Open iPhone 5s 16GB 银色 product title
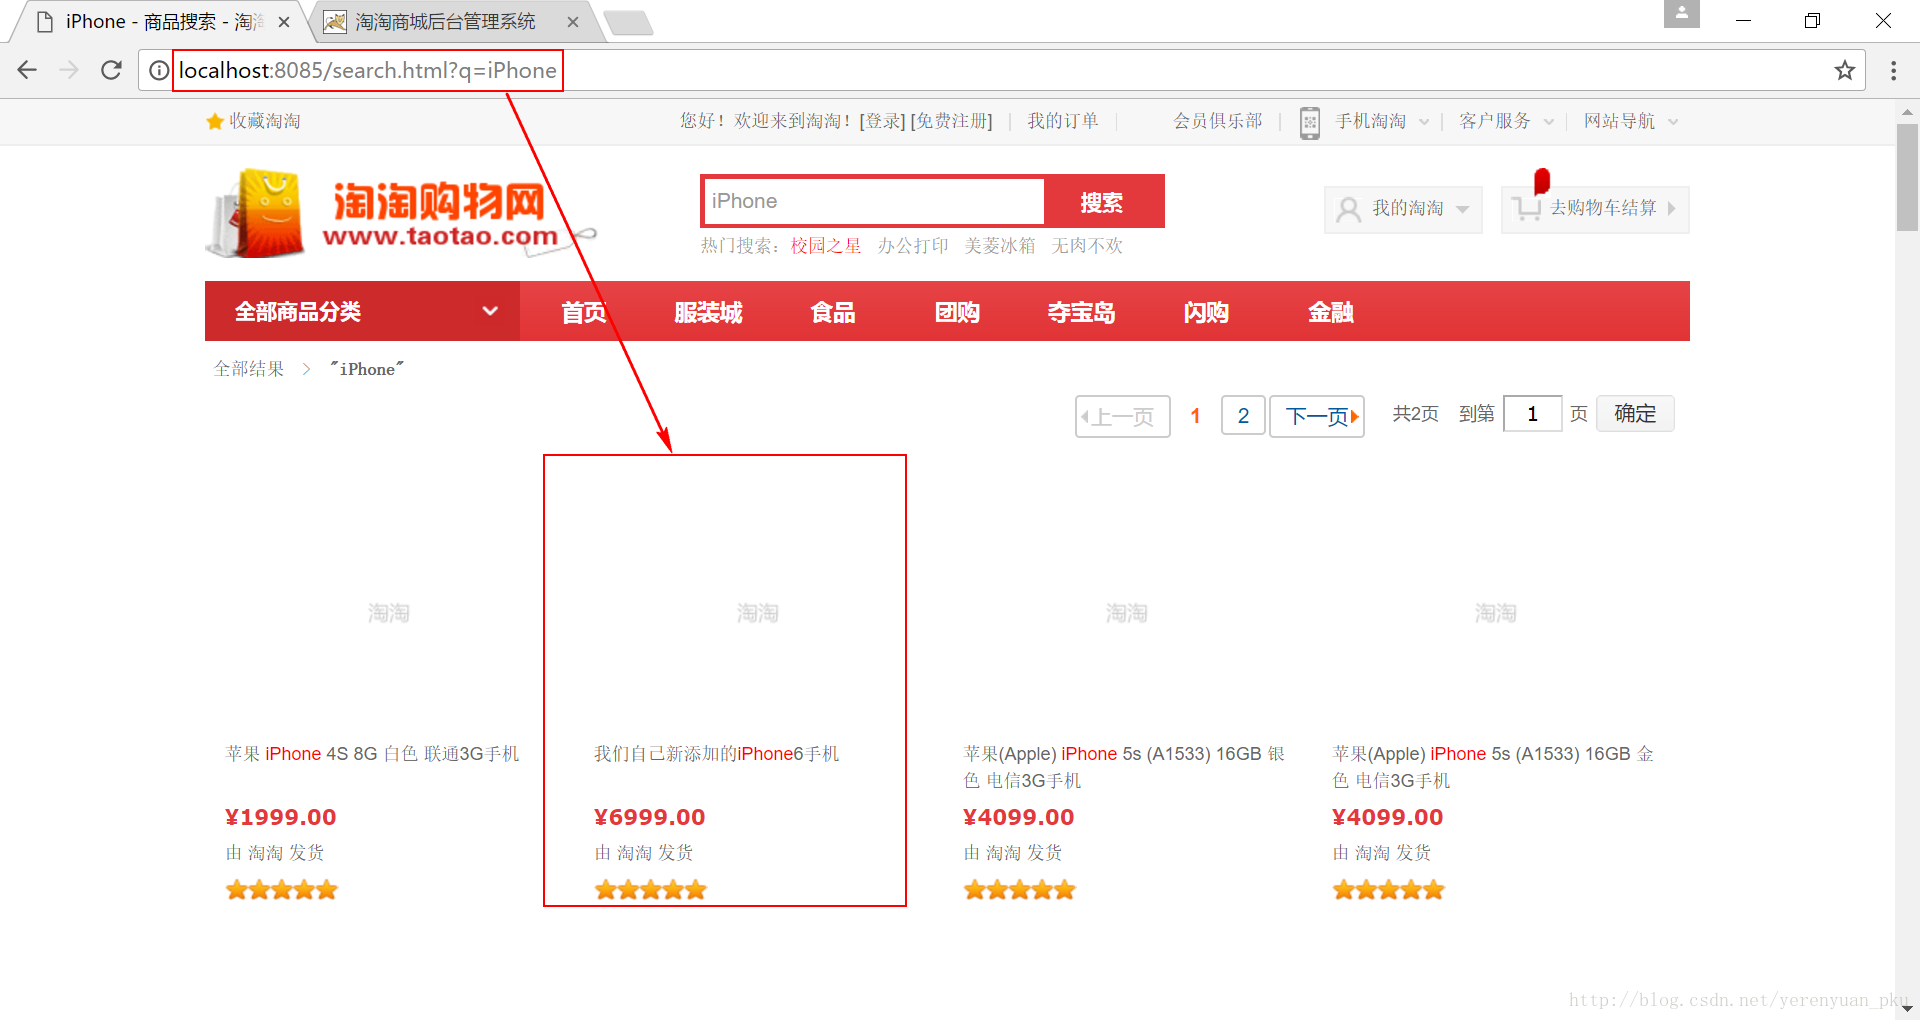Viewport: 1920px width, 1020px height. [x=1124, y=767]
